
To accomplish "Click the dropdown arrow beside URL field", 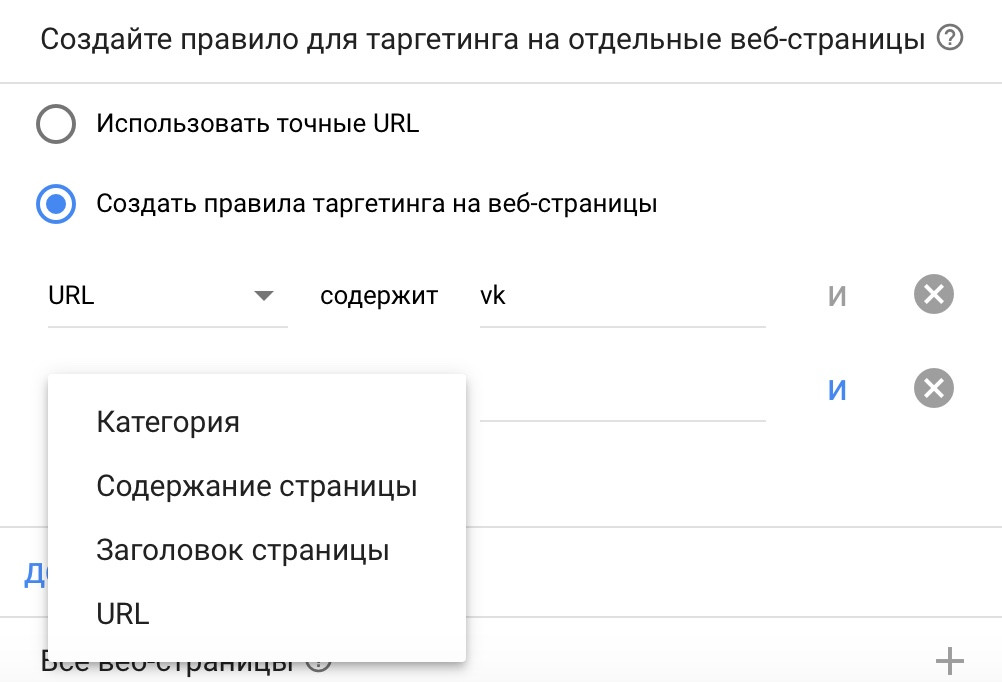I will pyautogui.click(x=264, y=294).
